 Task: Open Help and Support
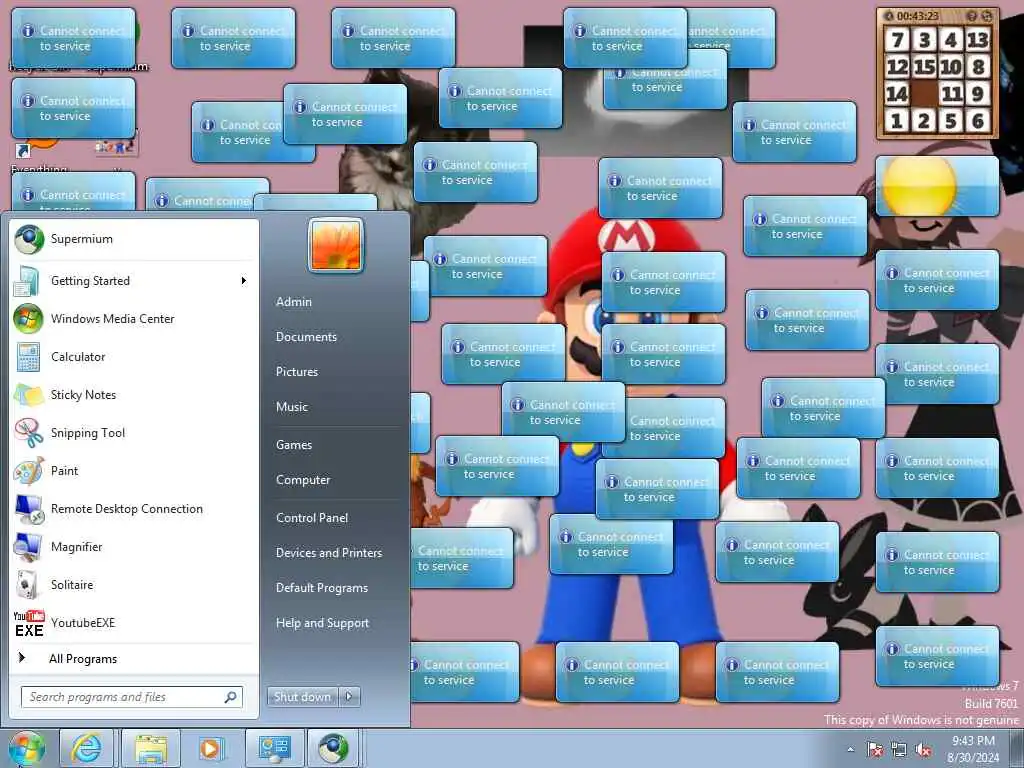click(323, 623)
